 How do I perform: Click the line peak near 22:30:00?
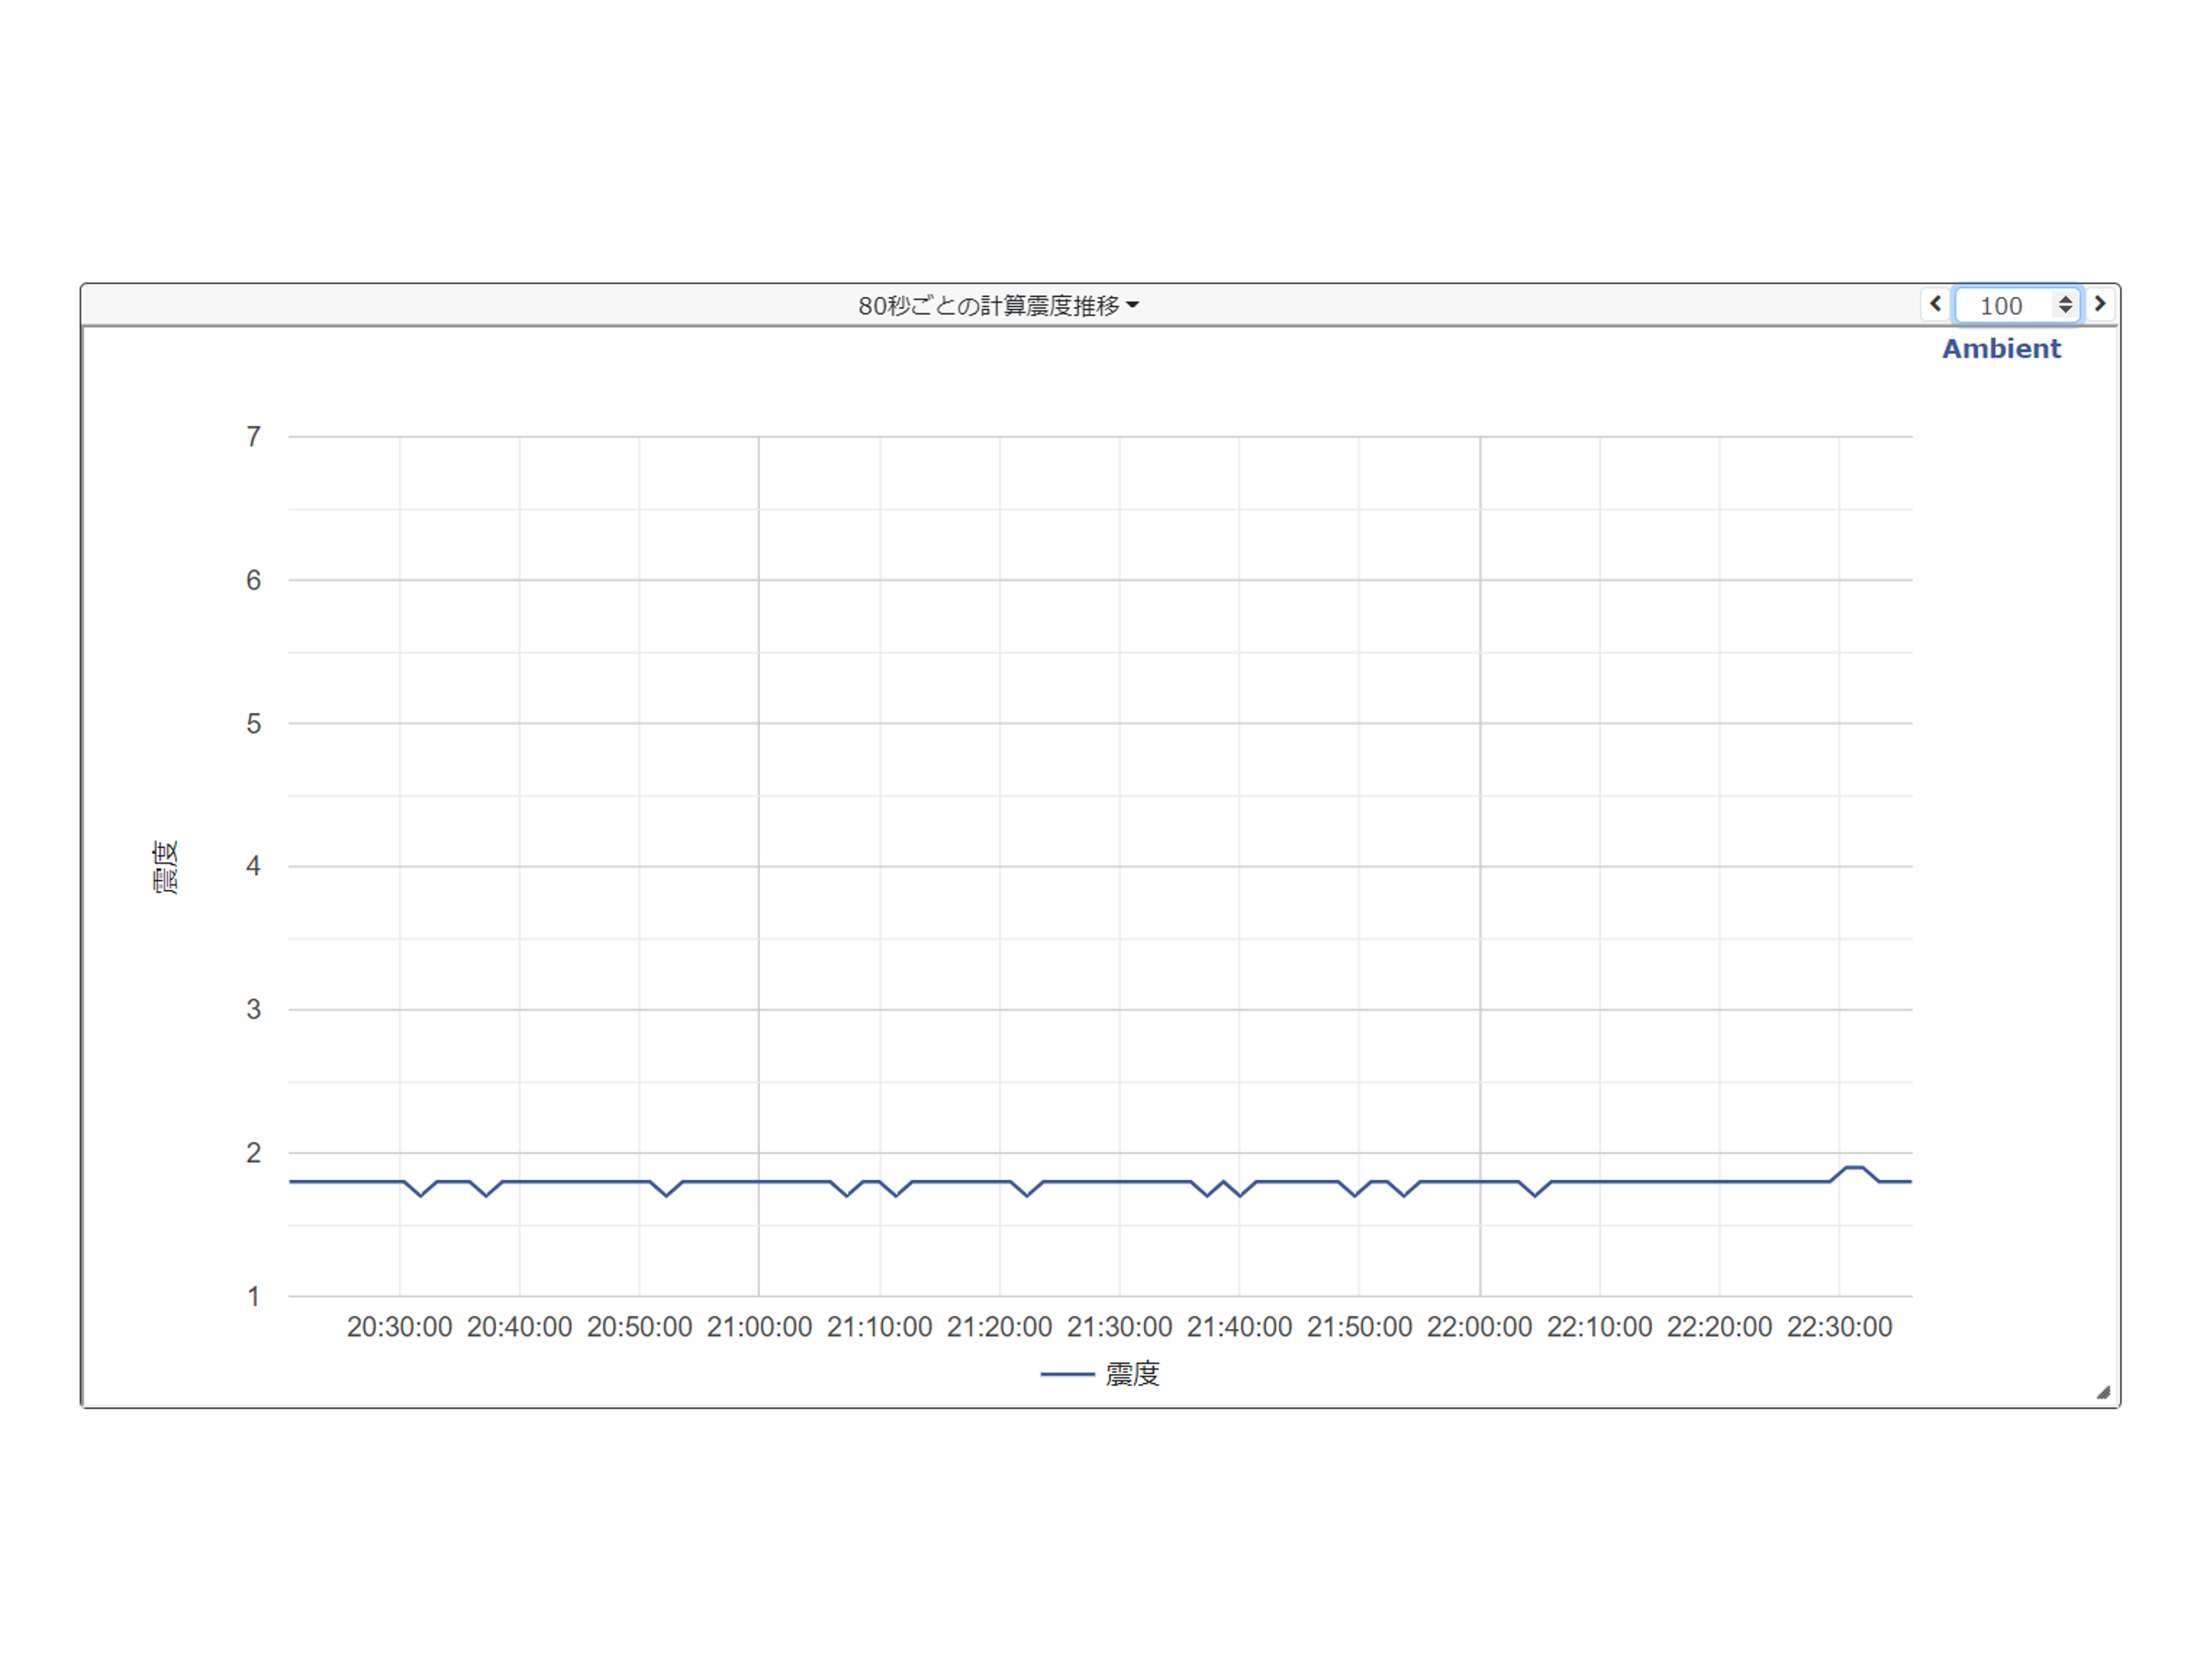1854,1167
